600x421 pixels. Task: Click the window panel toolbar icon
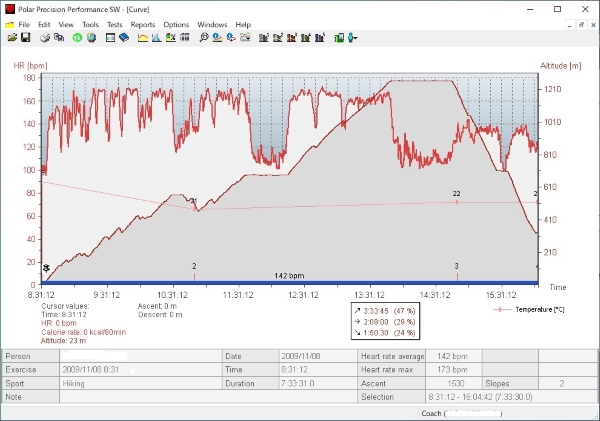coord(110,38)
